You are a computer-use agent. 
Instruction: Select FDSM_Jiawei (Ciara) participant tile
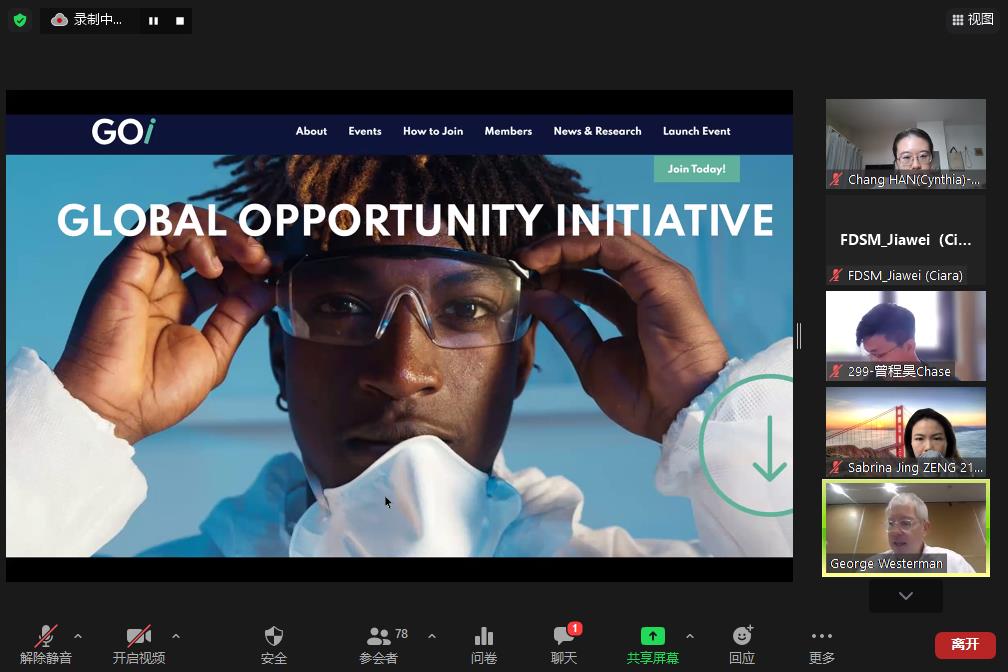pyautogui.click(x=906, y=240)
